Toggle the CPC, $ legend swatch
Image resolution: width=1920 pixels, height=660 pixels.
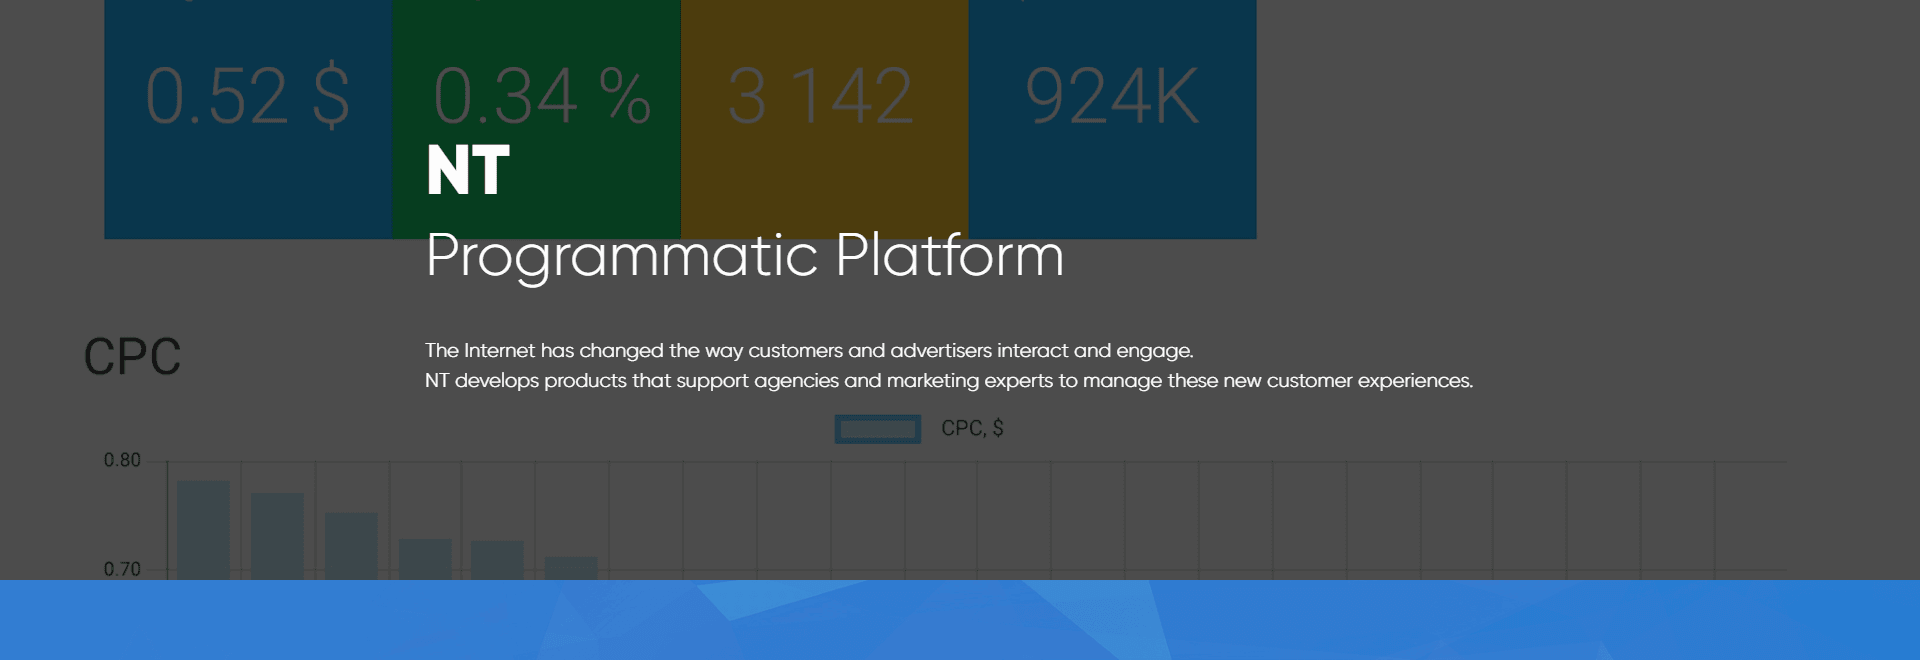[x=877, y=429]
